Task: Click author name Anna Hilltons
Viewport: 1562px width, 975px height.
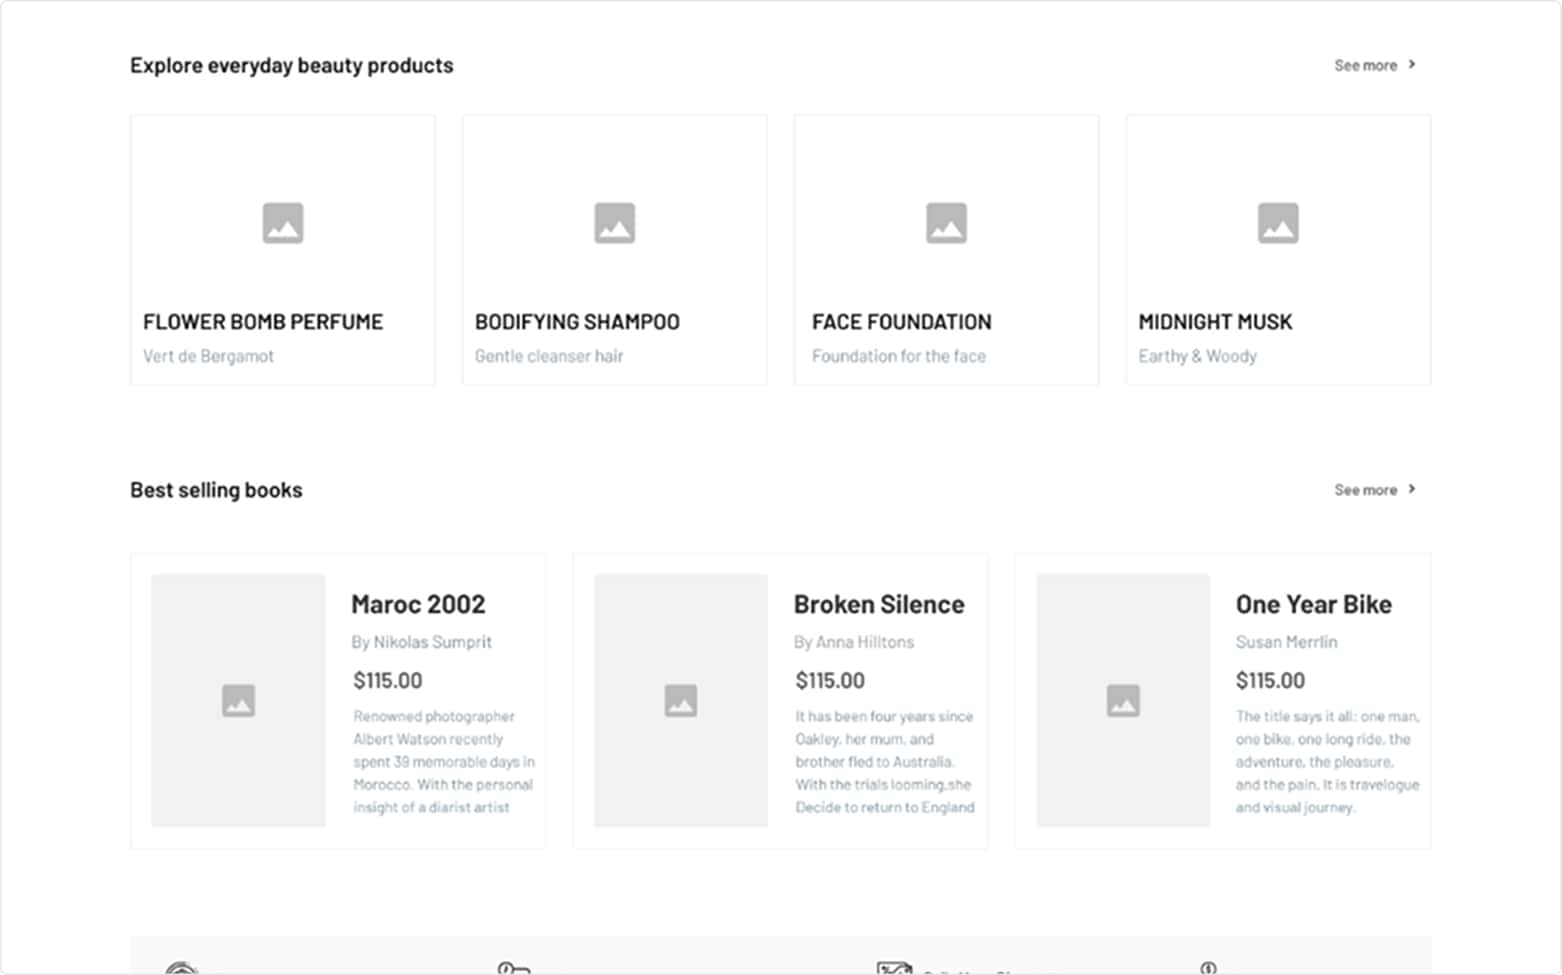Action: 854,642
